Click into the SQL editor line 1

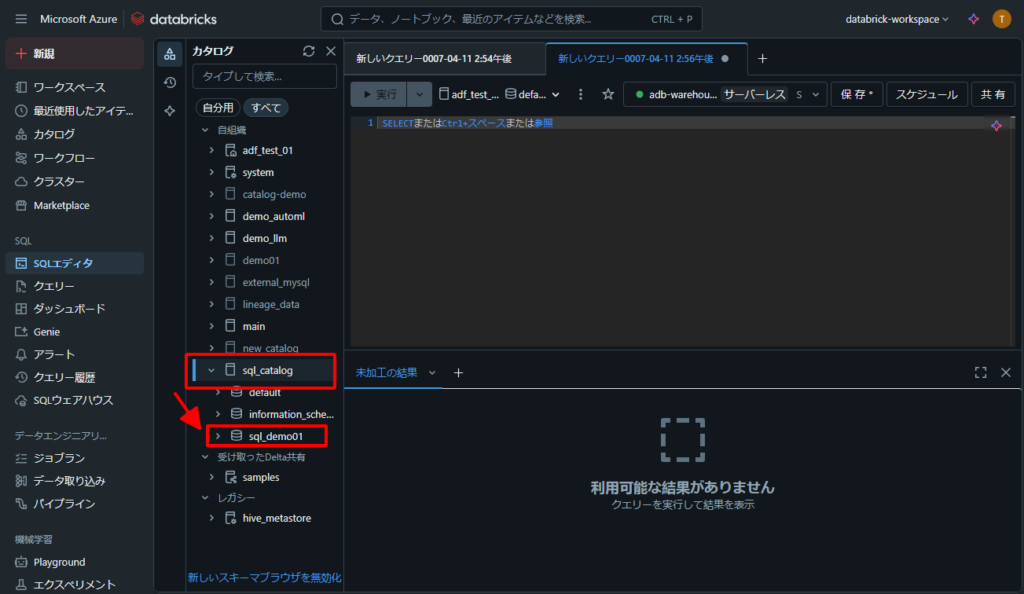pyautogui.click(x=682, y=123)
